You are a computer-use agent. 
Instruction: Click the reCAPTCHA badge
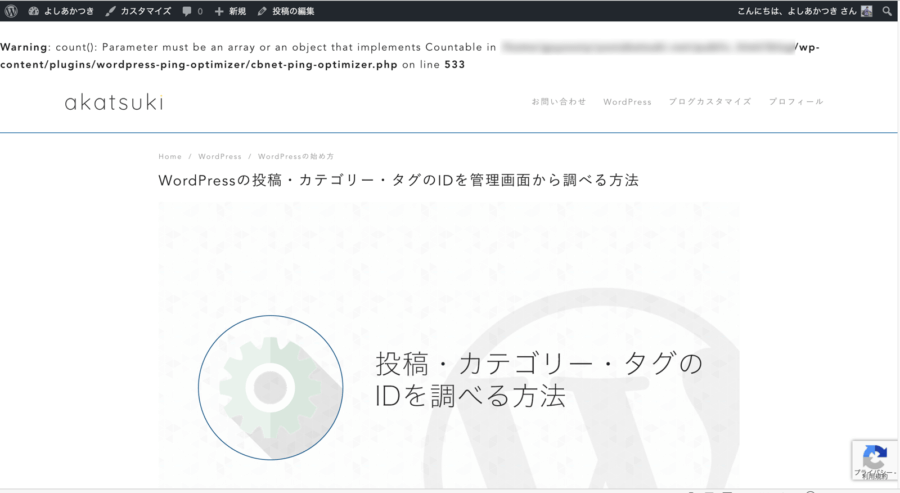pyautogui.click(x=874, y=462)
